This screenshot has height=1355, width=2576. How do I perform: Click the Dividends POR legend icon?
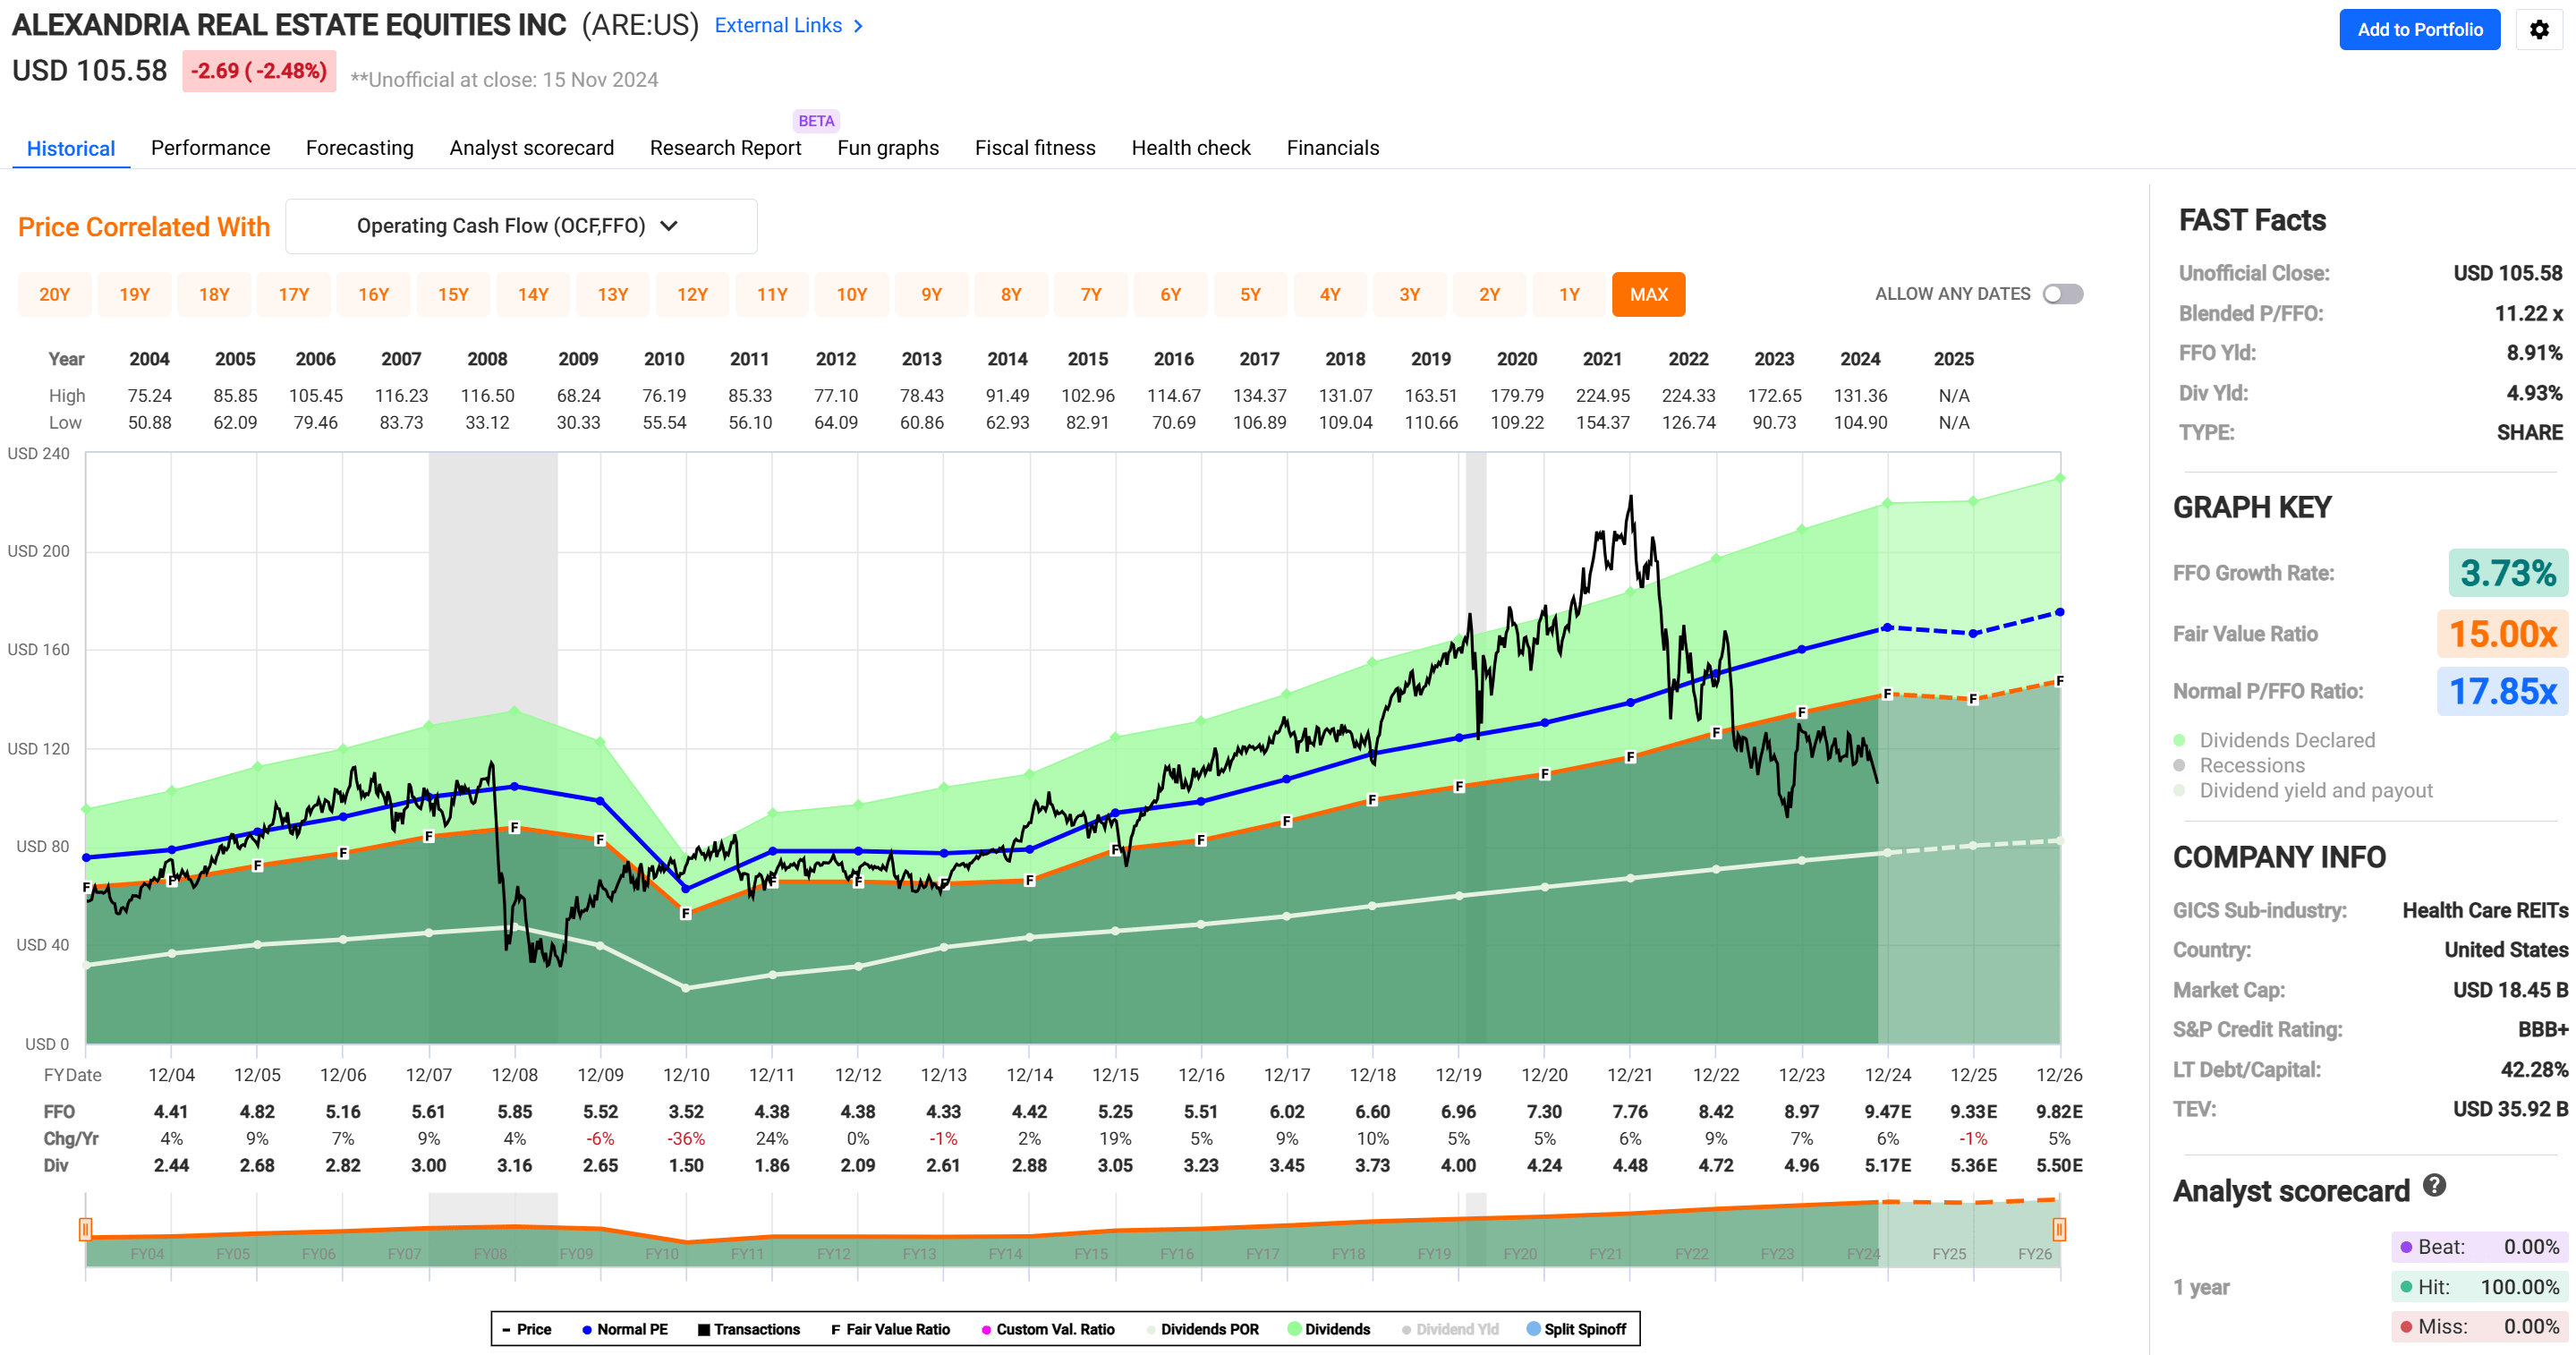(x=1148, y=1330)
